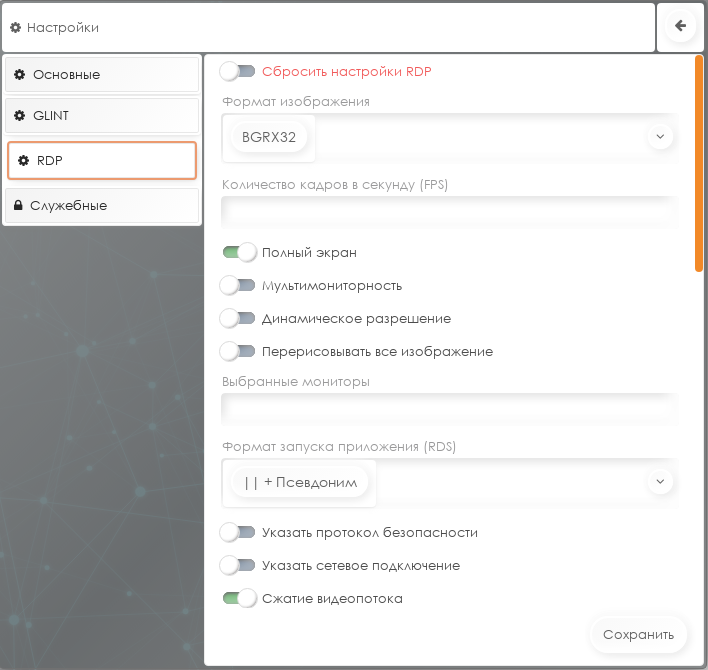Image resolution: width=708 pixels, height=670 pixels.
Task: Turn on Динамическое разрешение
Action: pos(238,319)
